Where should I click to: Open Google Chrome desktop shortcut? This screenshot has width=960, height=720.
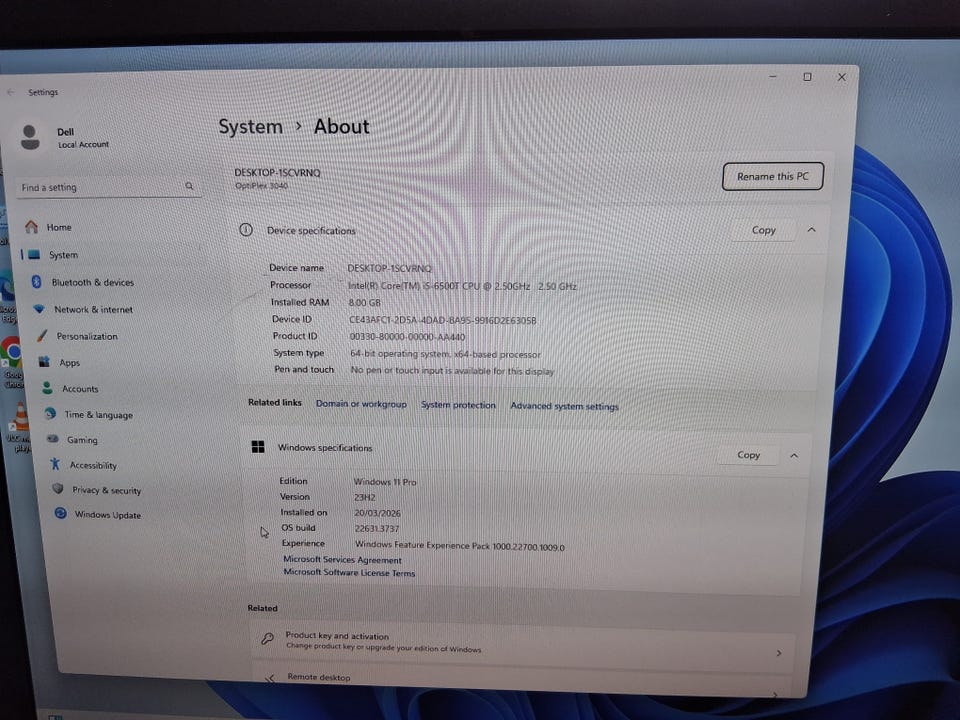click(x=12, y=361)
